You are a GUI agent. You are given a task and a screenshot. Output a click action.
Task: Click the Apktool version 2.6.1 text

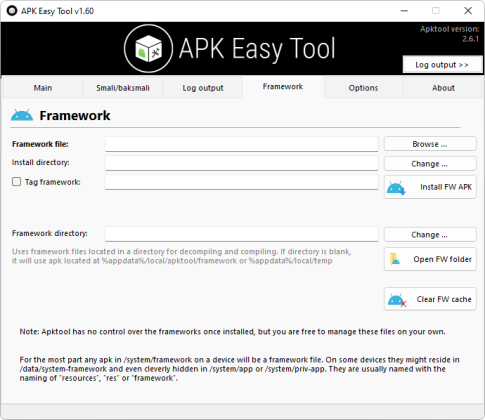[449, 34]
